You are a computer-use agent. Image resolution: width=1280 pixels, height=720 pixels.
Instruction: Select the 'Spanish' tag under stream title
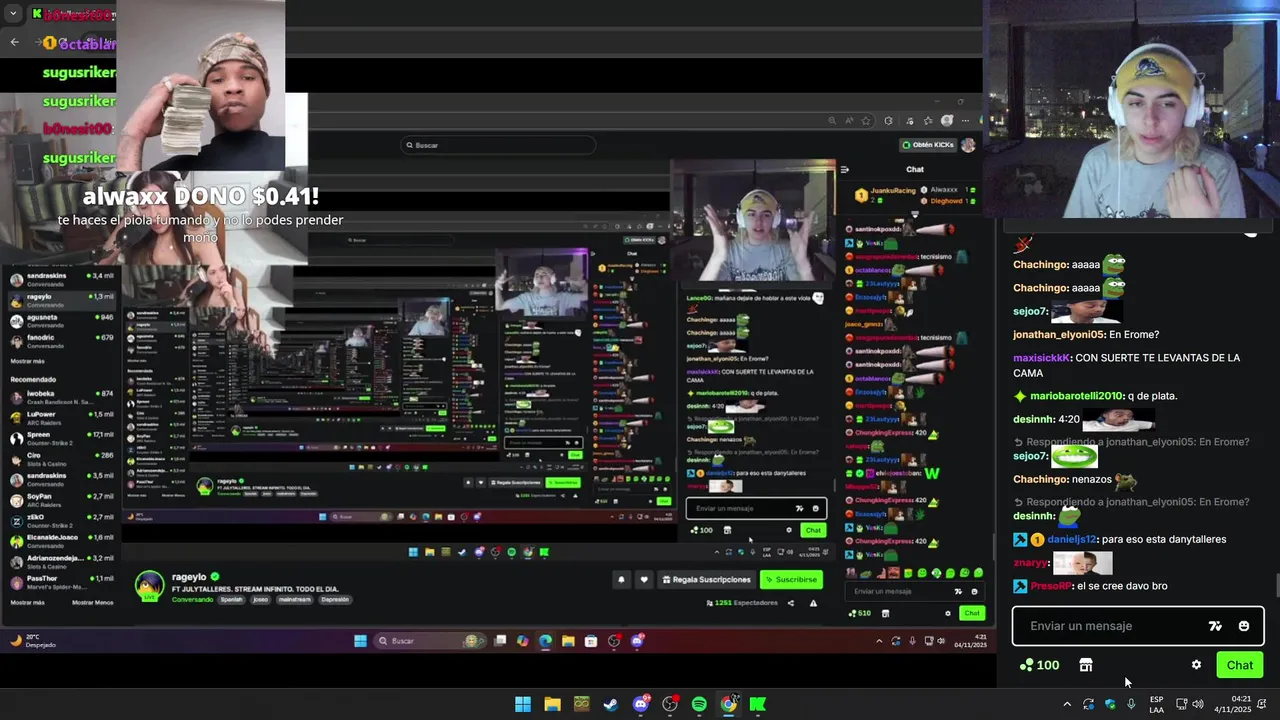(231, 600)
